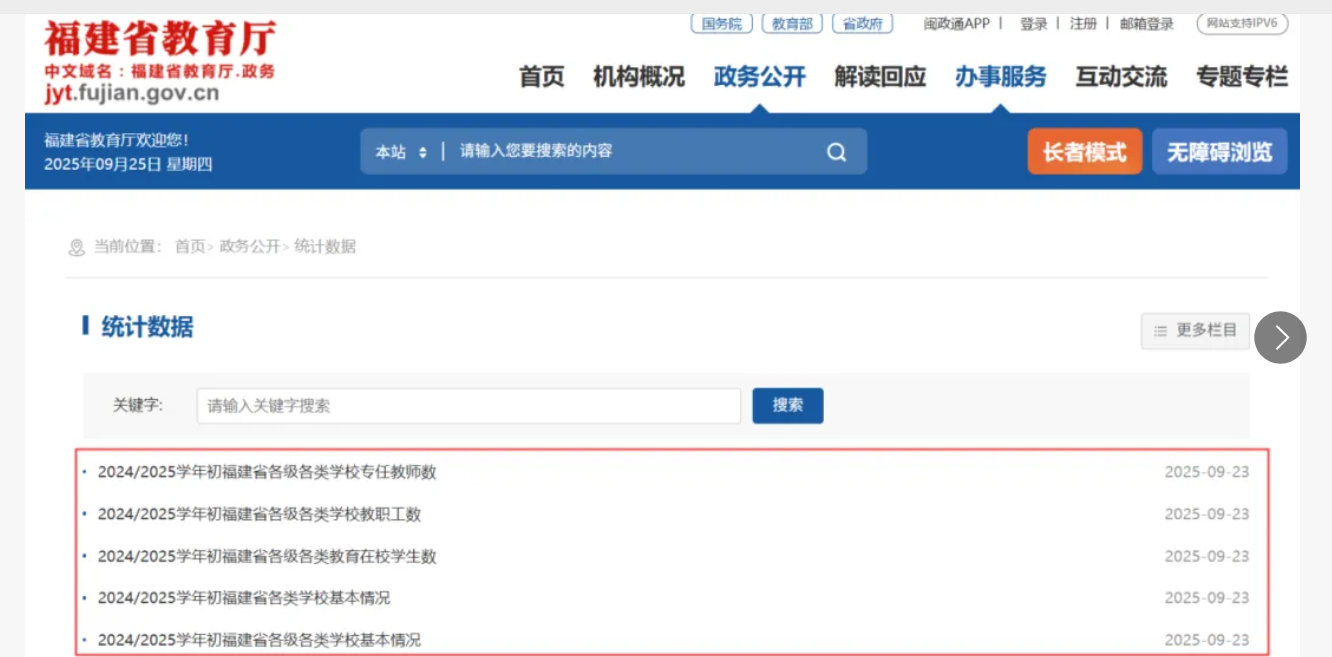Click the 国务院 top link
1332x657 pixels.
pyautogui.click(x=721, y=24)
